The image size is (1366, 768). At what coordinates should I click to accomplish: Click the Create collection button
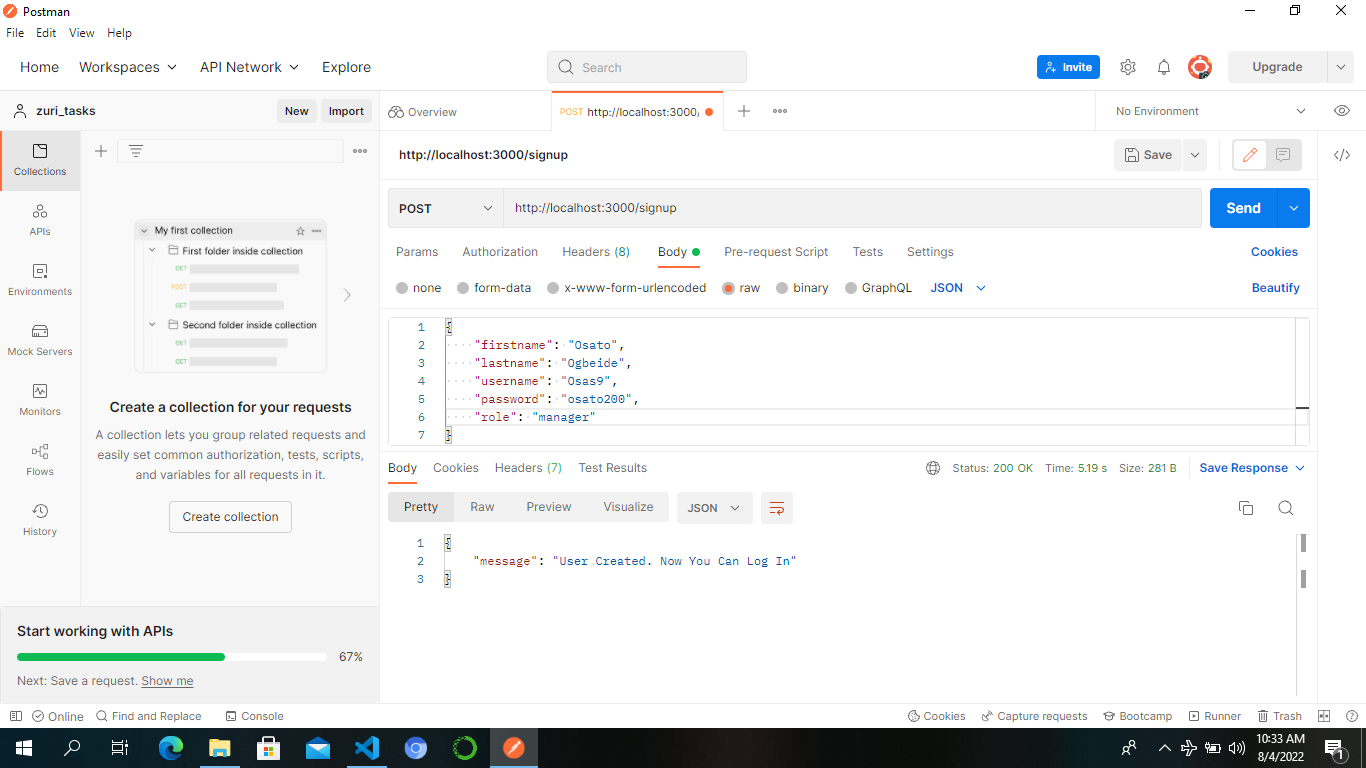click(x=230, y=517)
